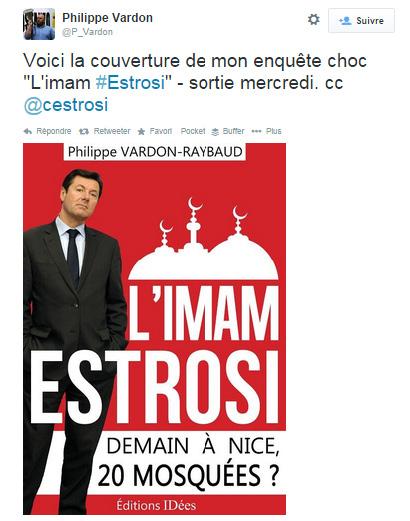Click the Favori label

161,131
